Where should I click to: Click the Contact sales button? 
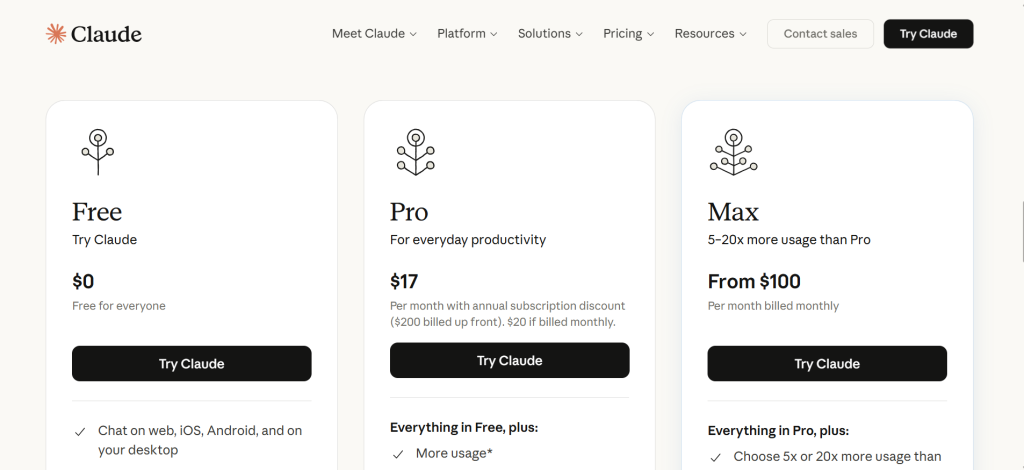[820, 34]
